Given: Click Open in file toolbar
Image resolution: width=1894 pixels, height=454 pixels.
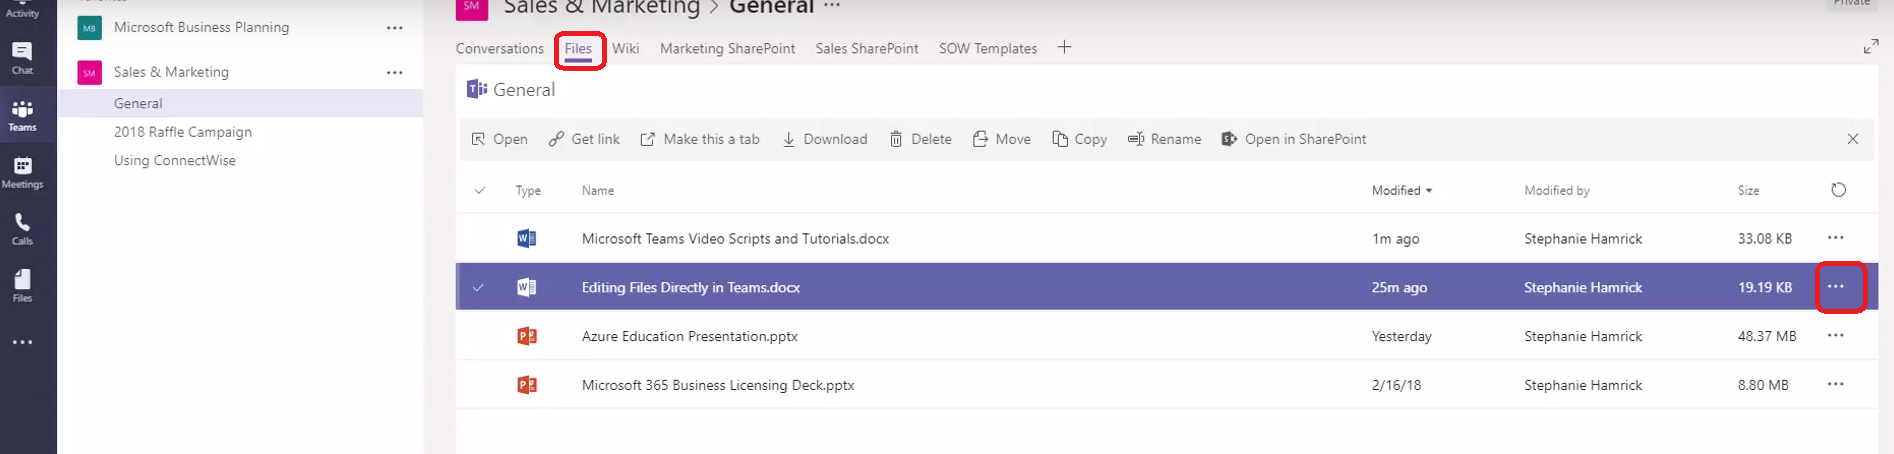Looking at the screenshot, I should coord(499,139).
